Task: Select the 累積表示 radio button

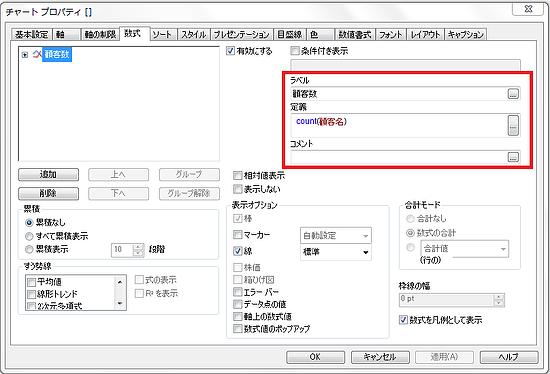Action: point(29,249)
